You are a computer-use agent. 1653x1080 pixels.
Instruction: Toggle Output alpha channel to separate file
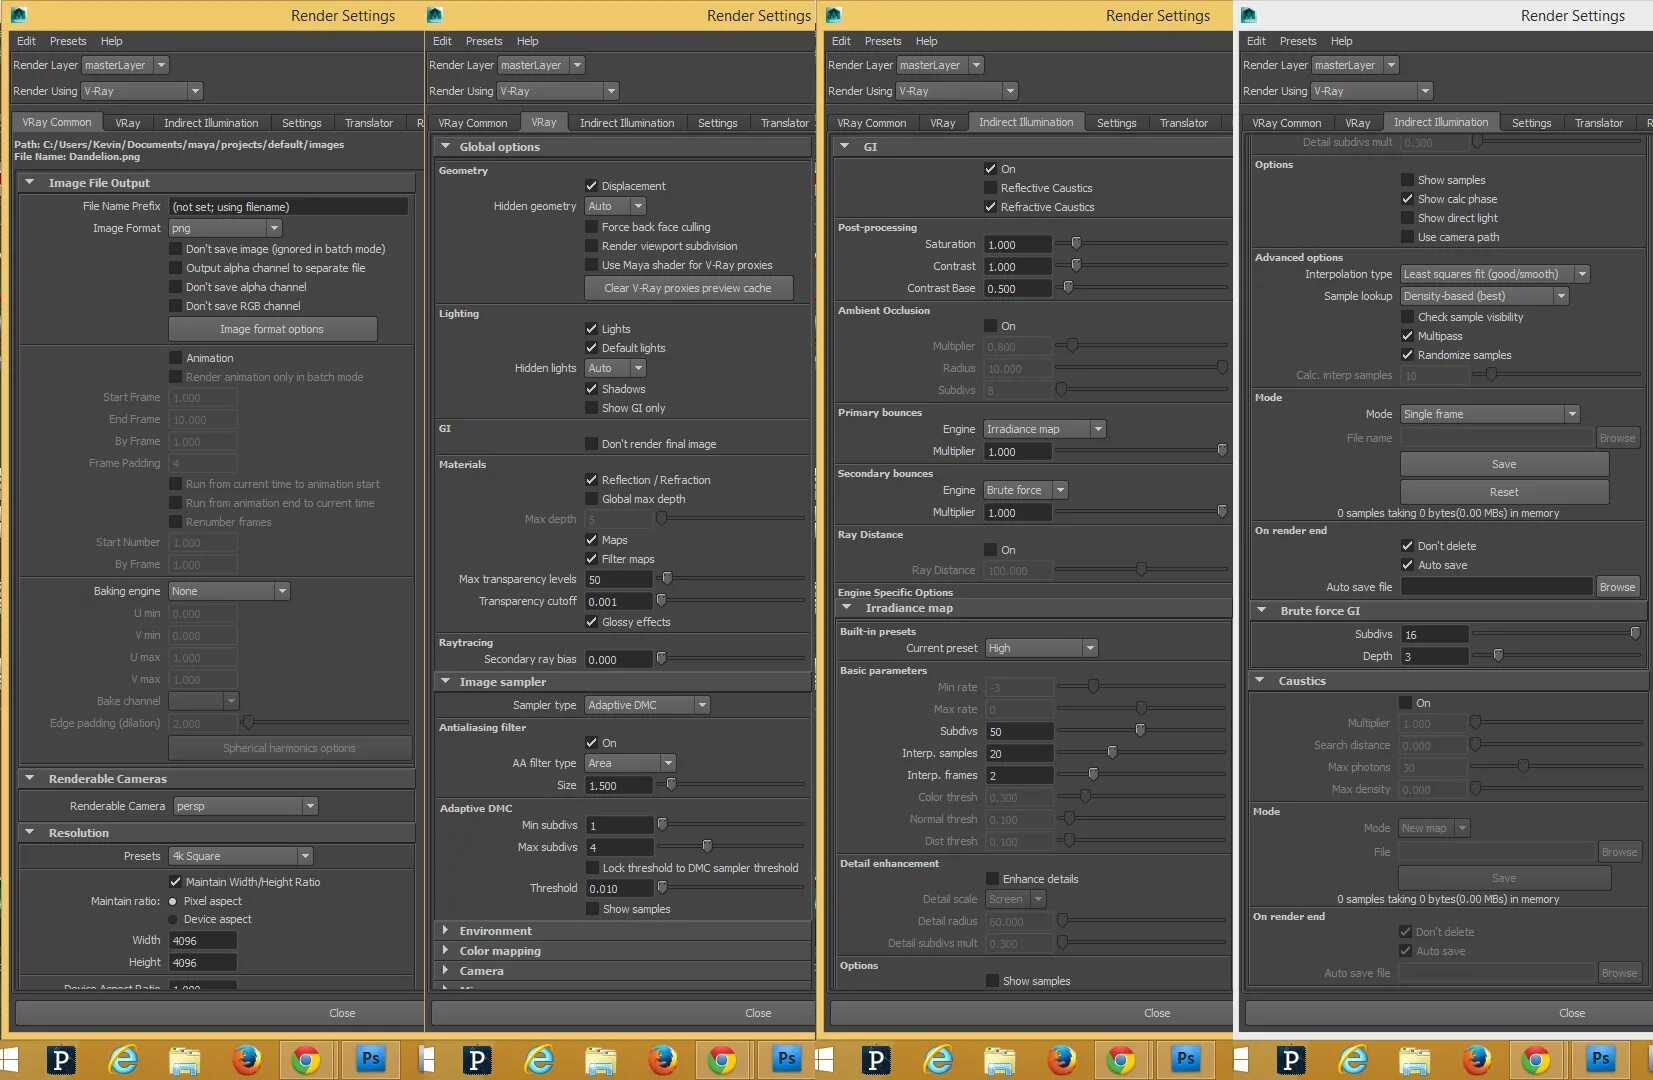(176, 268)
